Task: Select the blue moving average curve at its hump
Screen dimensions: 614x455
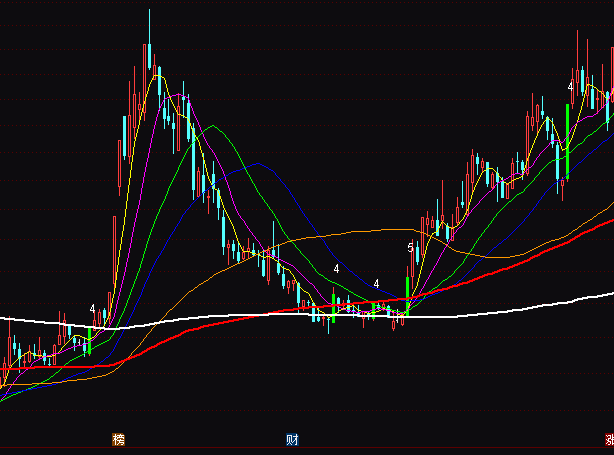Action: [256, 163]
